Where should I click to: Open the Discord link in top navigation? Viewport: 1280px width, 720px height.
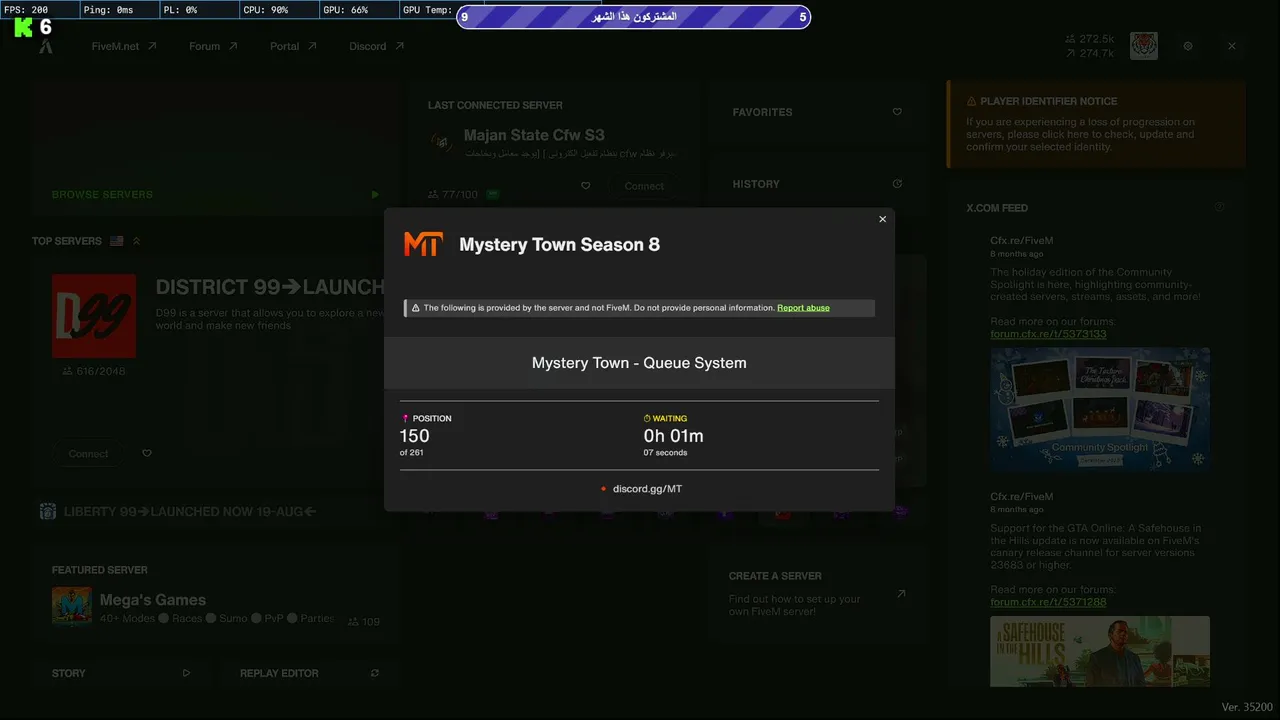[377, 46]
